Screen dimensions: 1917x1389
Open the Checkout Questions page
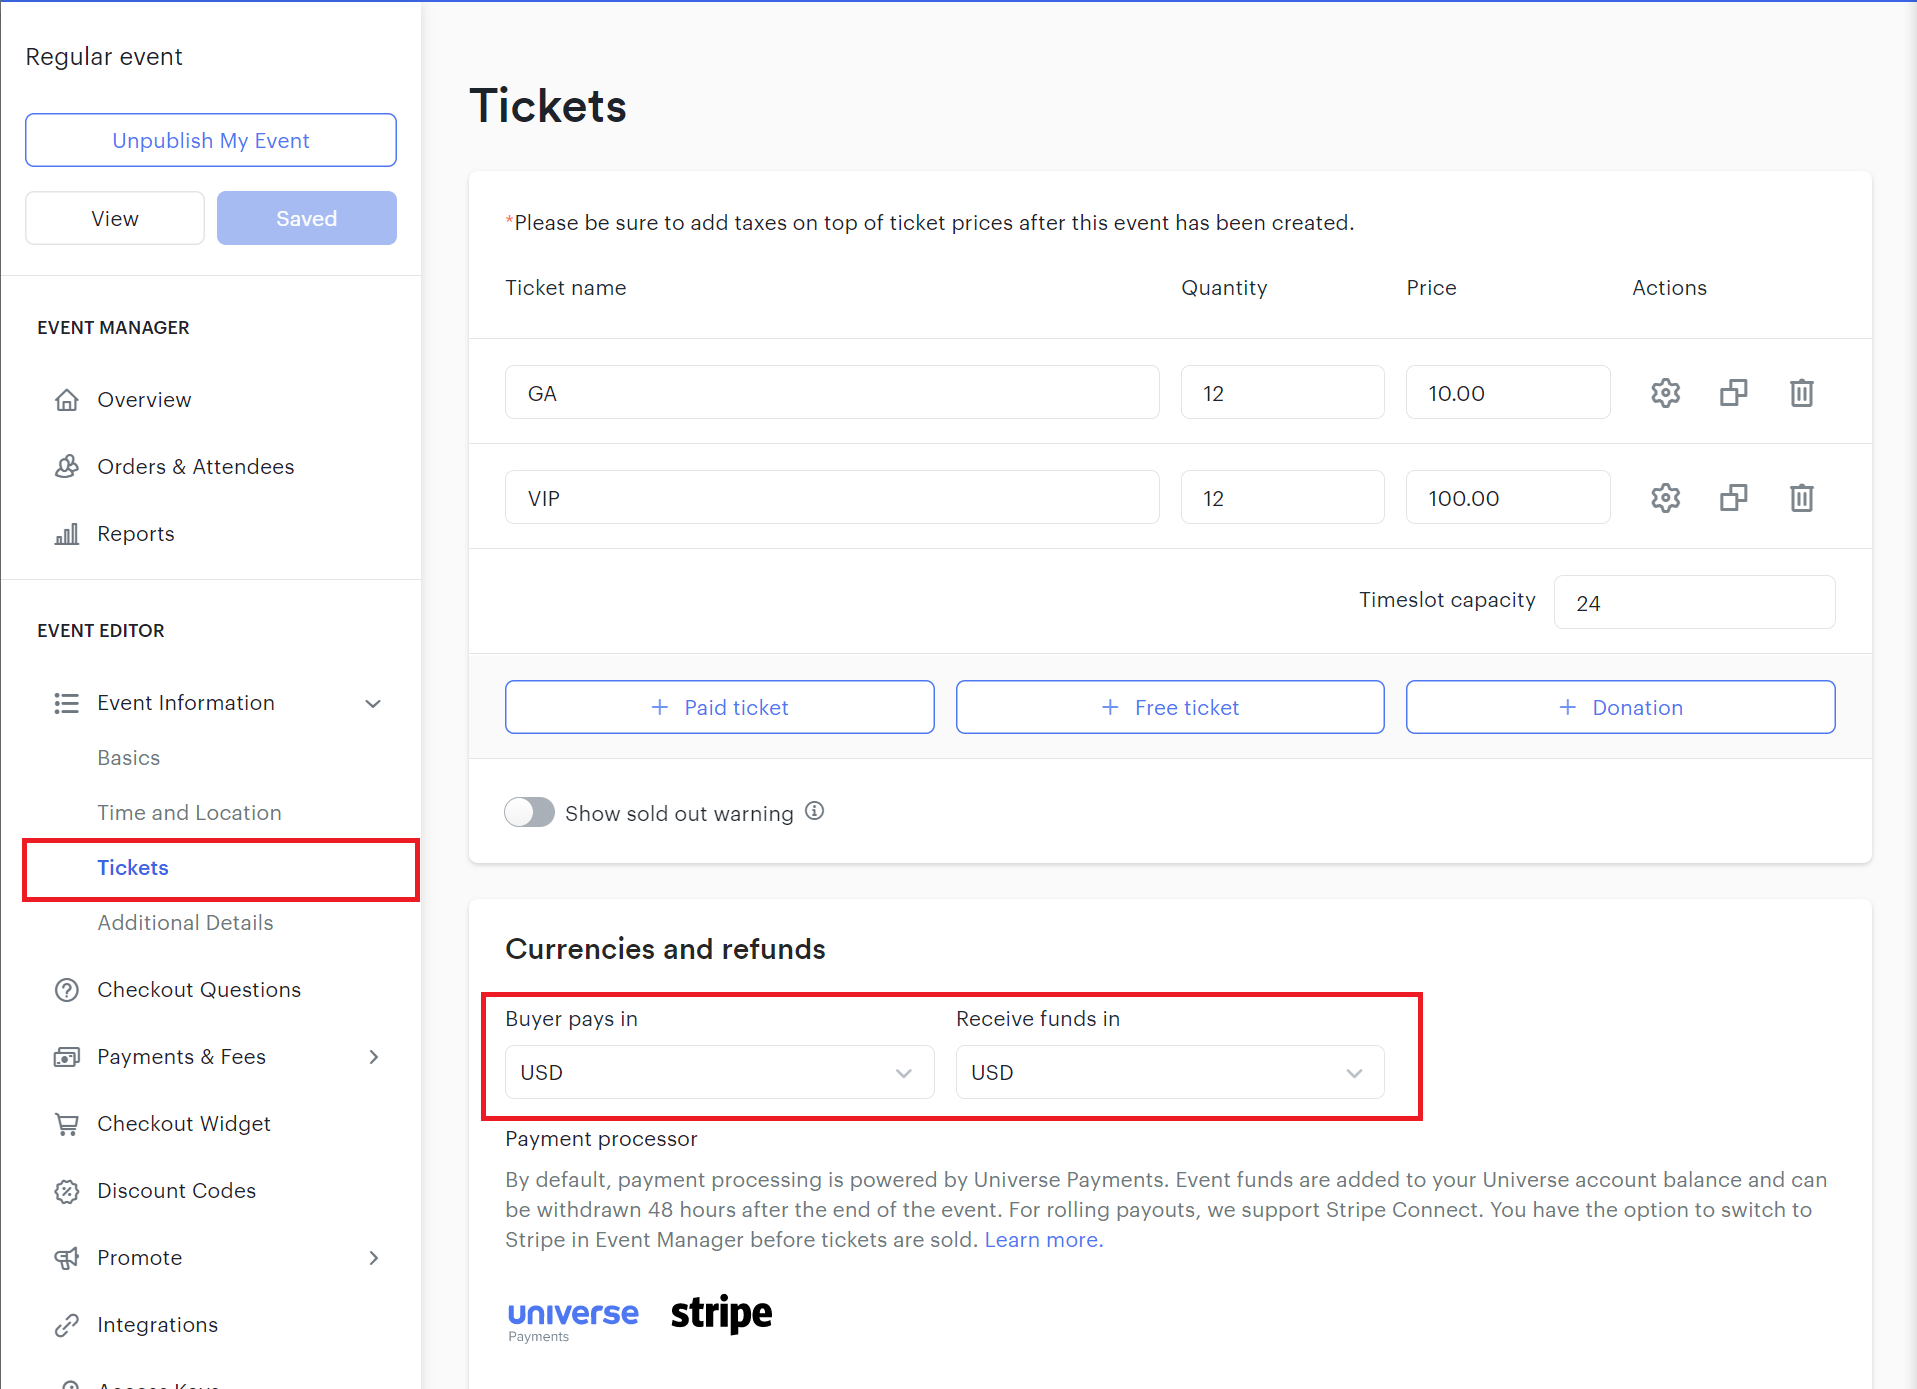coord(198,990)
